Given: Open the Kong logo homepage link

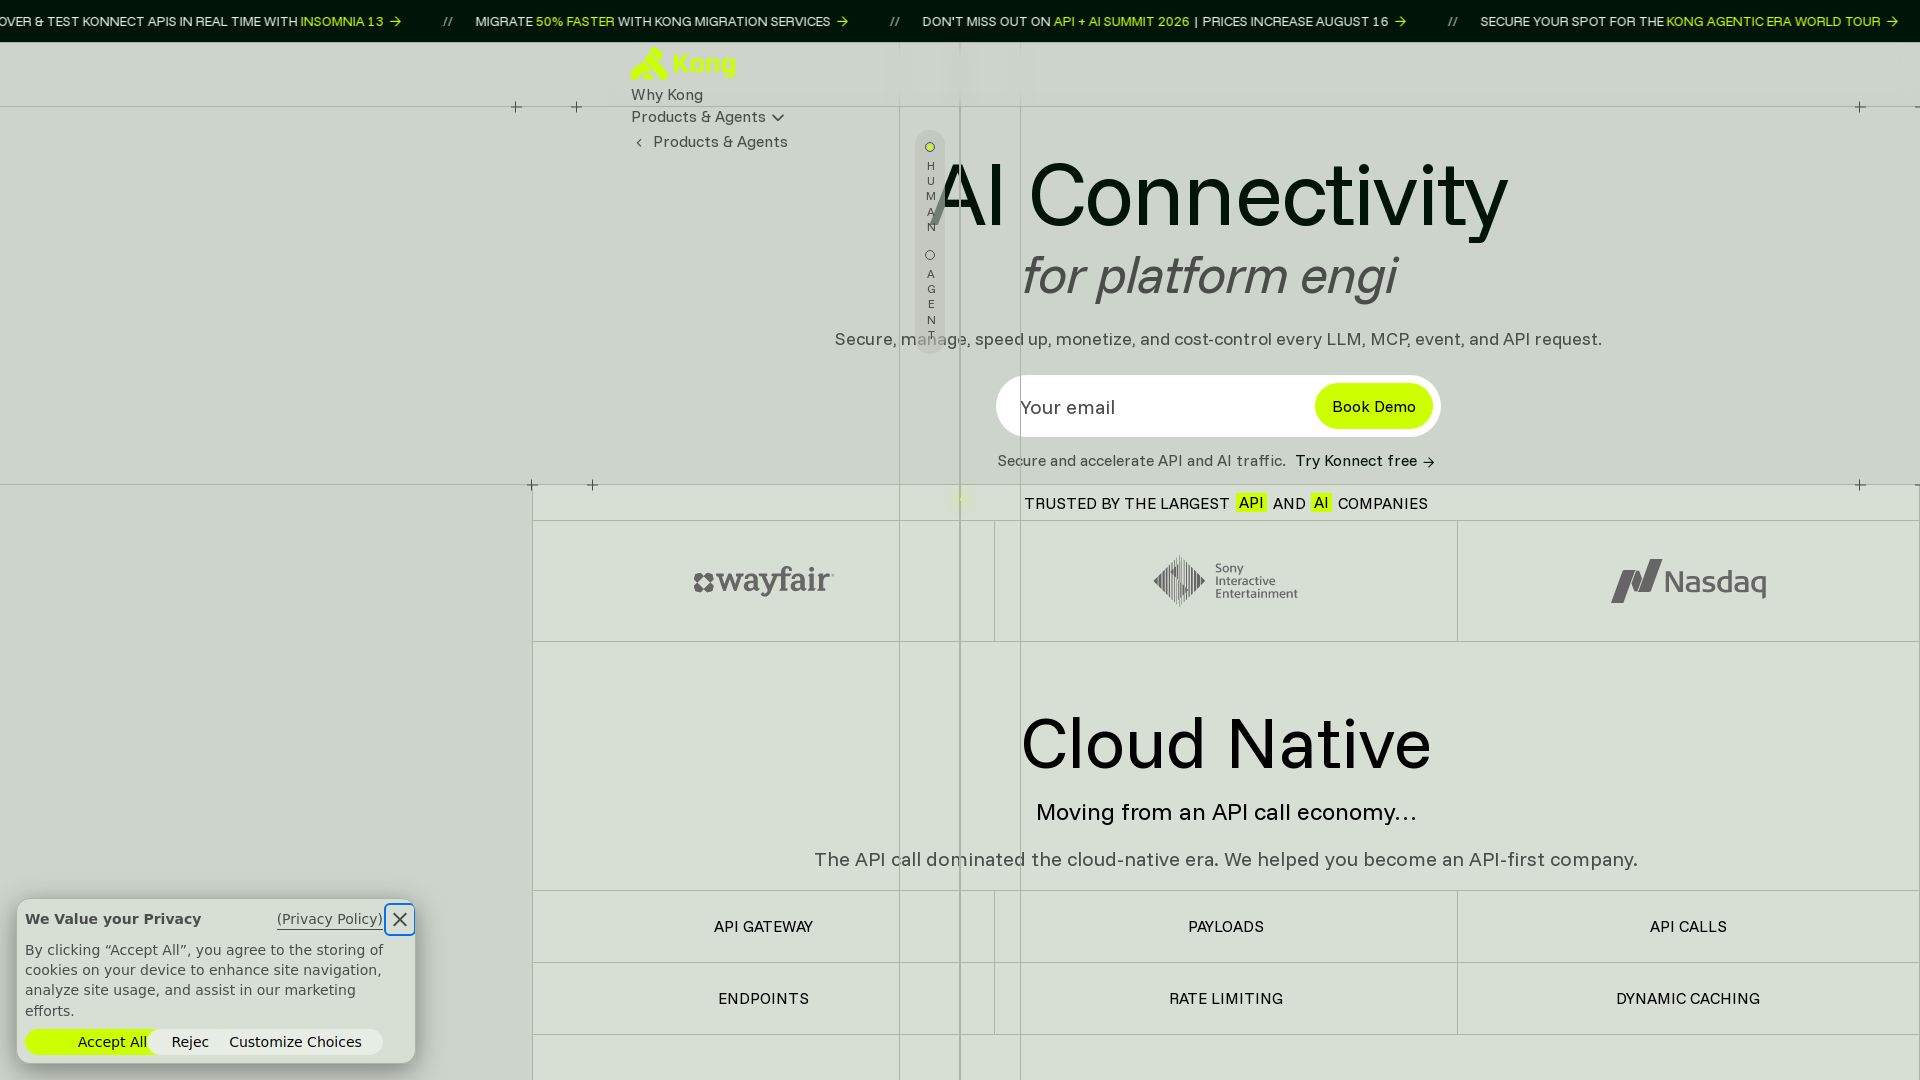Looking at the screenshot, I should coord(683,64).
